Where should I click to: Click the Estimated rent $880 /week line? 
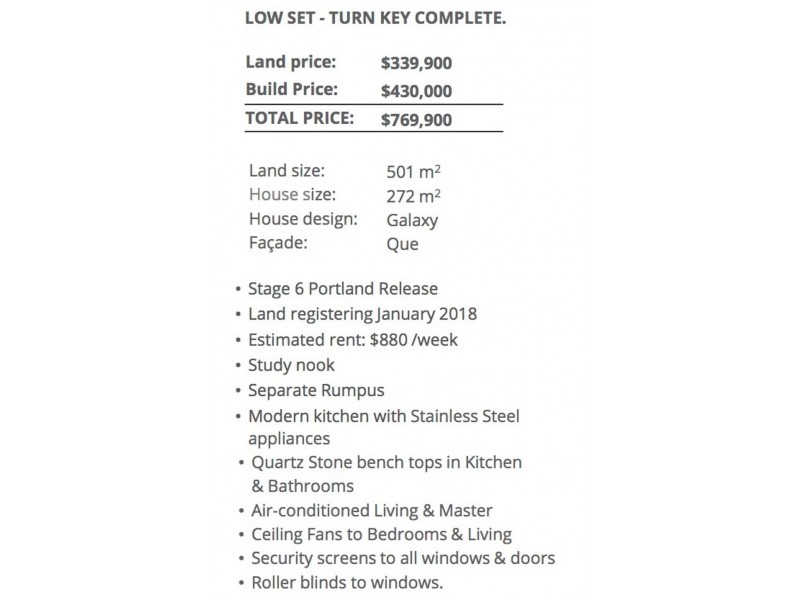[353, 340]
